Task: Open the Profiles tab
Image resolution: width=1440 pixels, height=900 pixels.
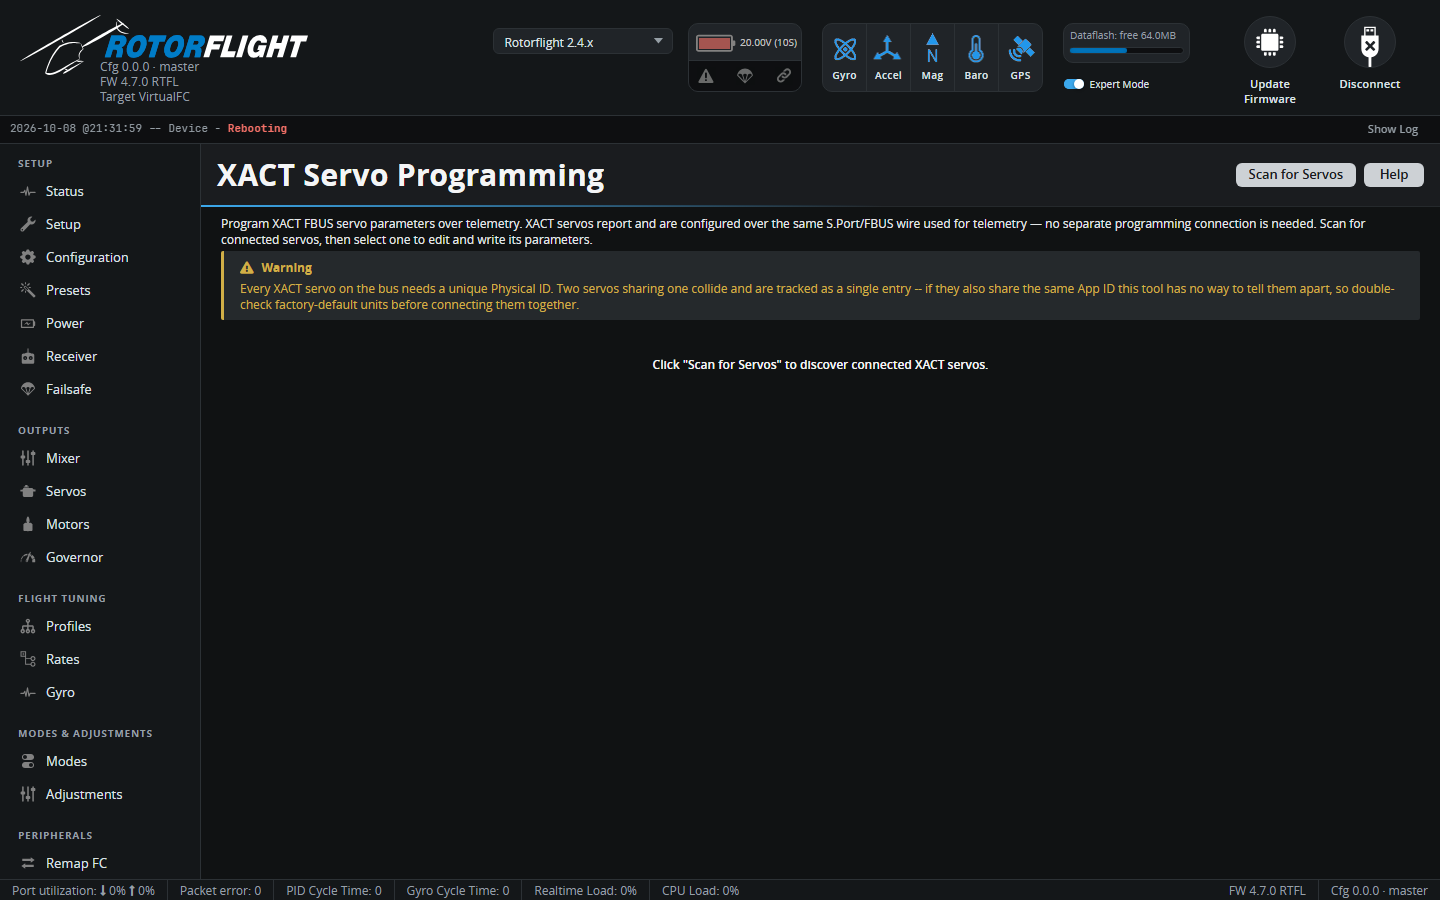Action: (x=100, y=626)
